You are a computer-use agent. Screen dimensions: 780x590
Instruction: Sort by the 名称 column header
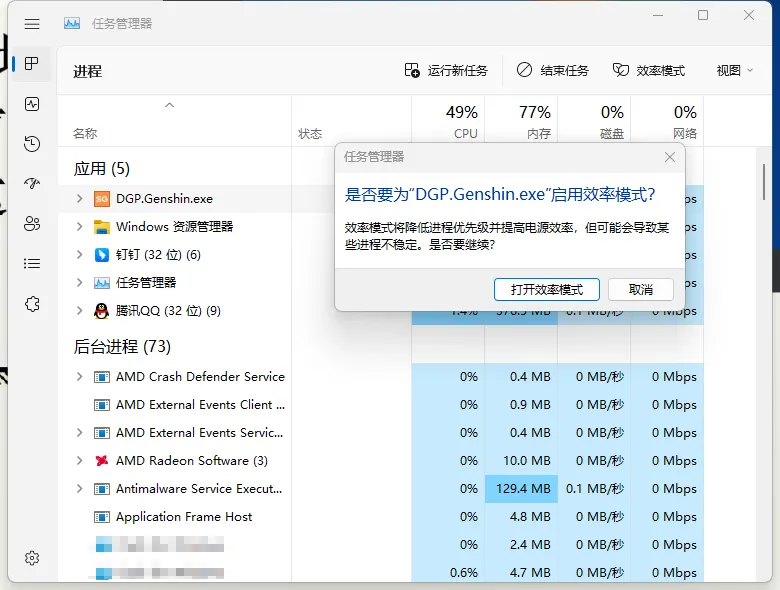(174, 121)
